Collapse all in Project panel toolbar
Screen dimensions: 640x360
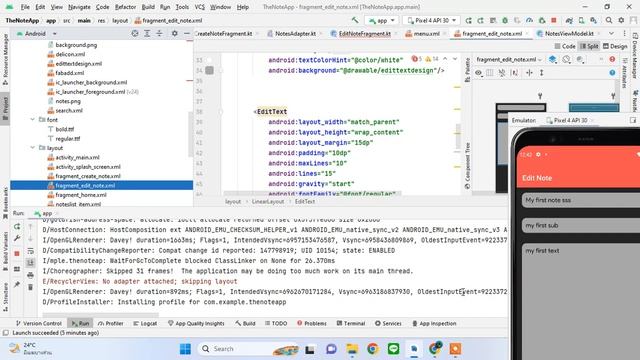pos(159,33)
